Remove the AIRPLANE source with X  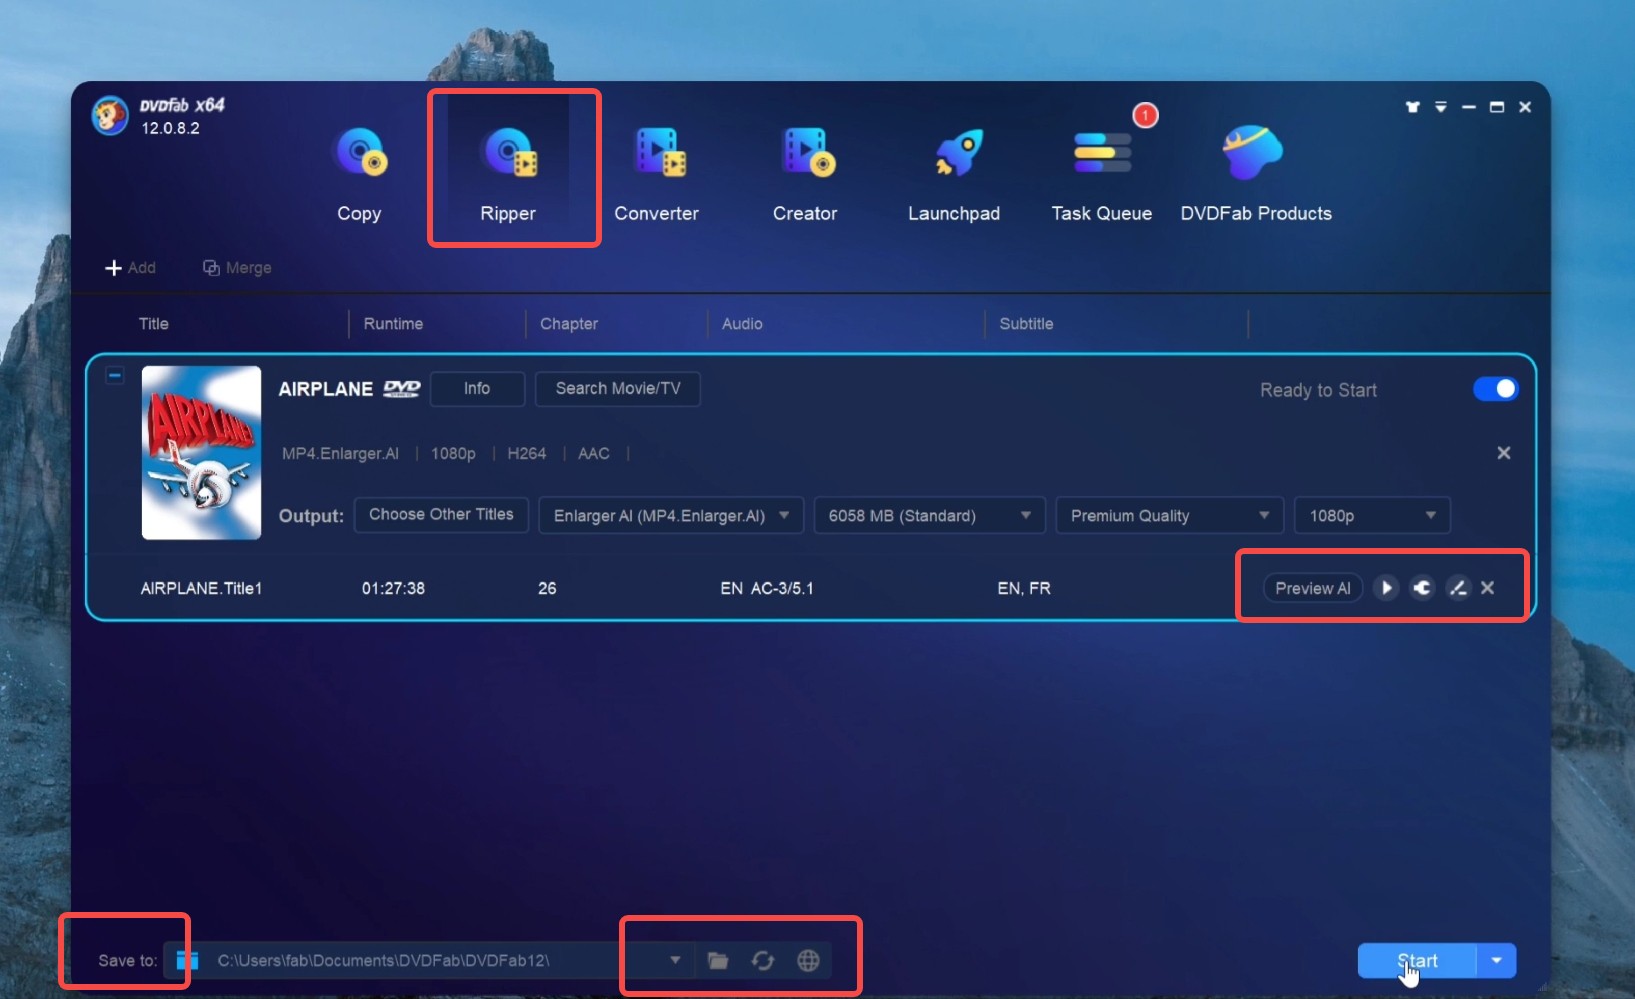click(x=1503, y=453)
